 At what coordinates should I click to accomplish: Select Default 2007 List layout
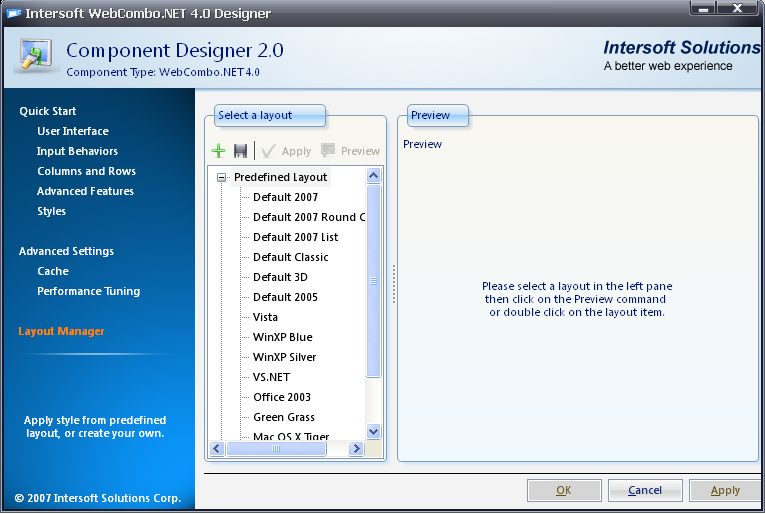point(295,237)
